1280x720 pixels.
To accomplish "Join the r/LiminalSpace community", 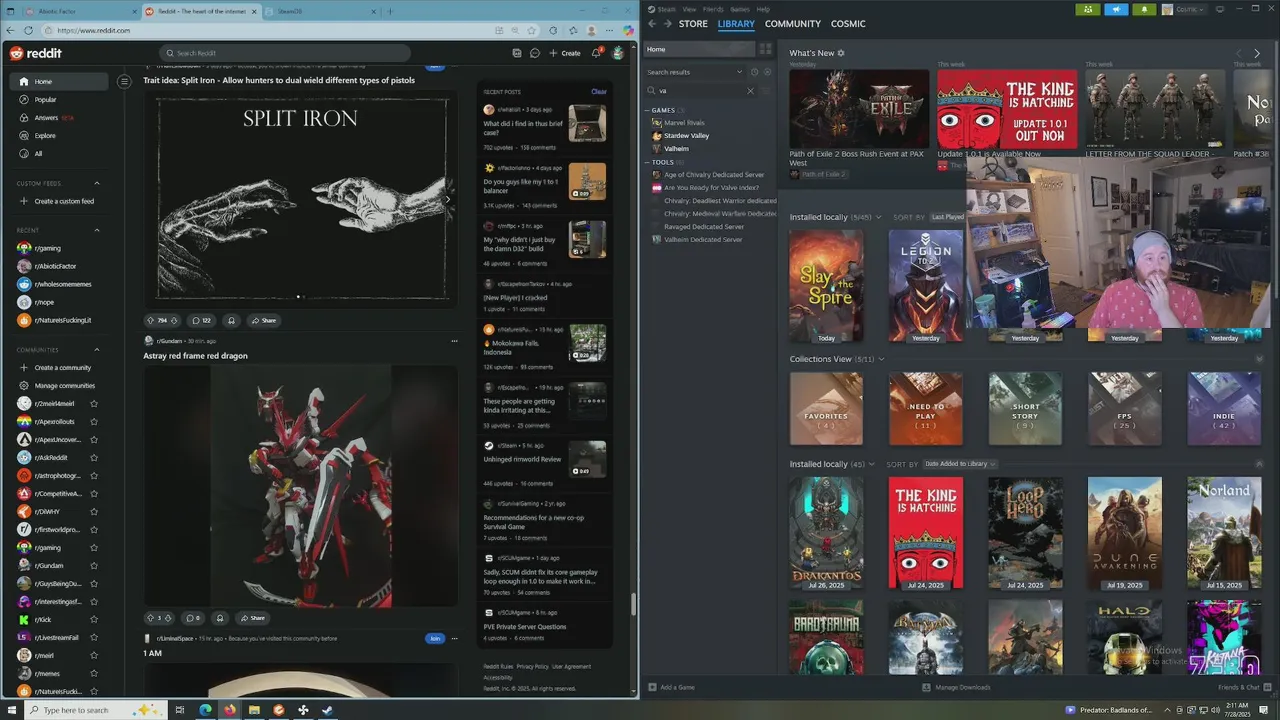I will coord(434,638).
